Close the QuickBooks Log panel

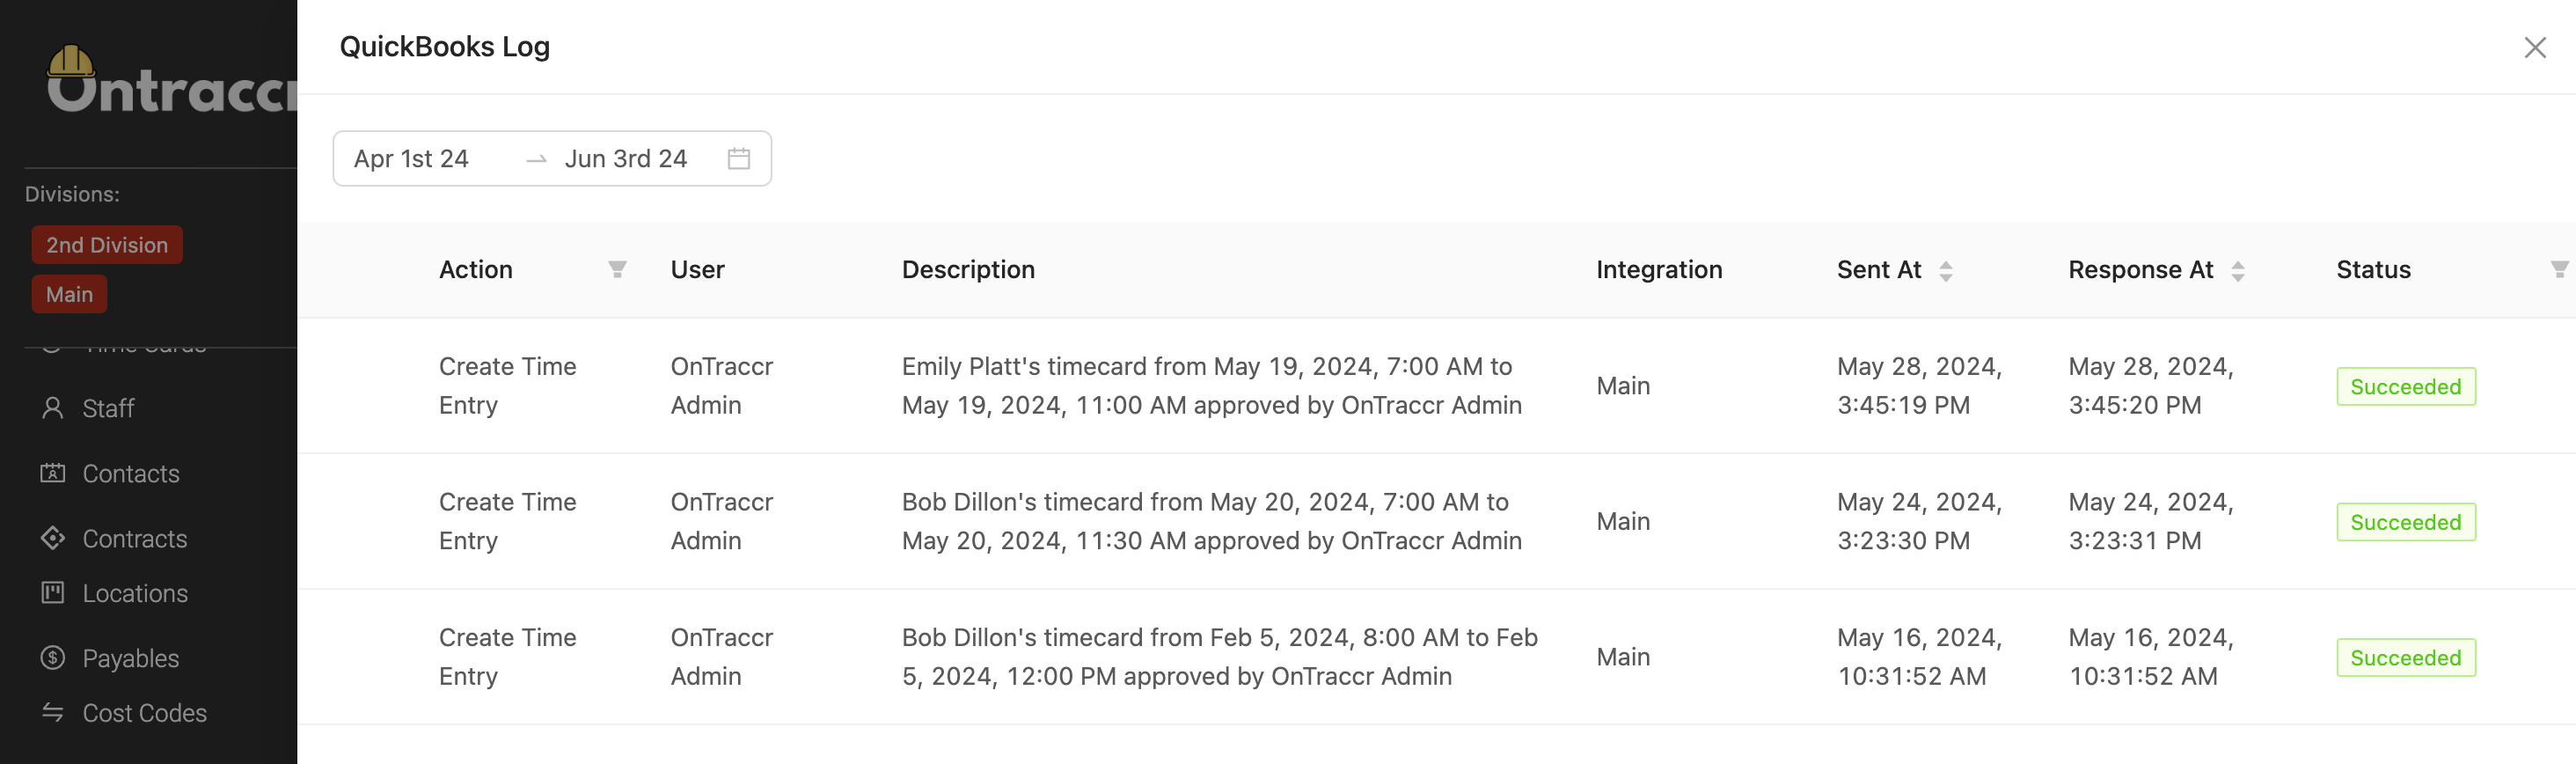[x=2535, y=47]
